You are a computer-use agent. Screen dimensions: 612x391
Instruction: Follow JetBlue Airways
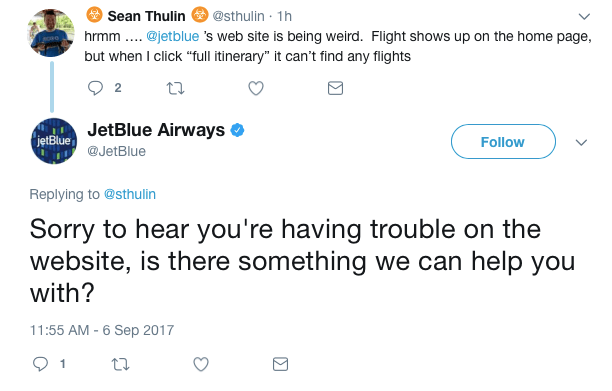tap(503, 142)
